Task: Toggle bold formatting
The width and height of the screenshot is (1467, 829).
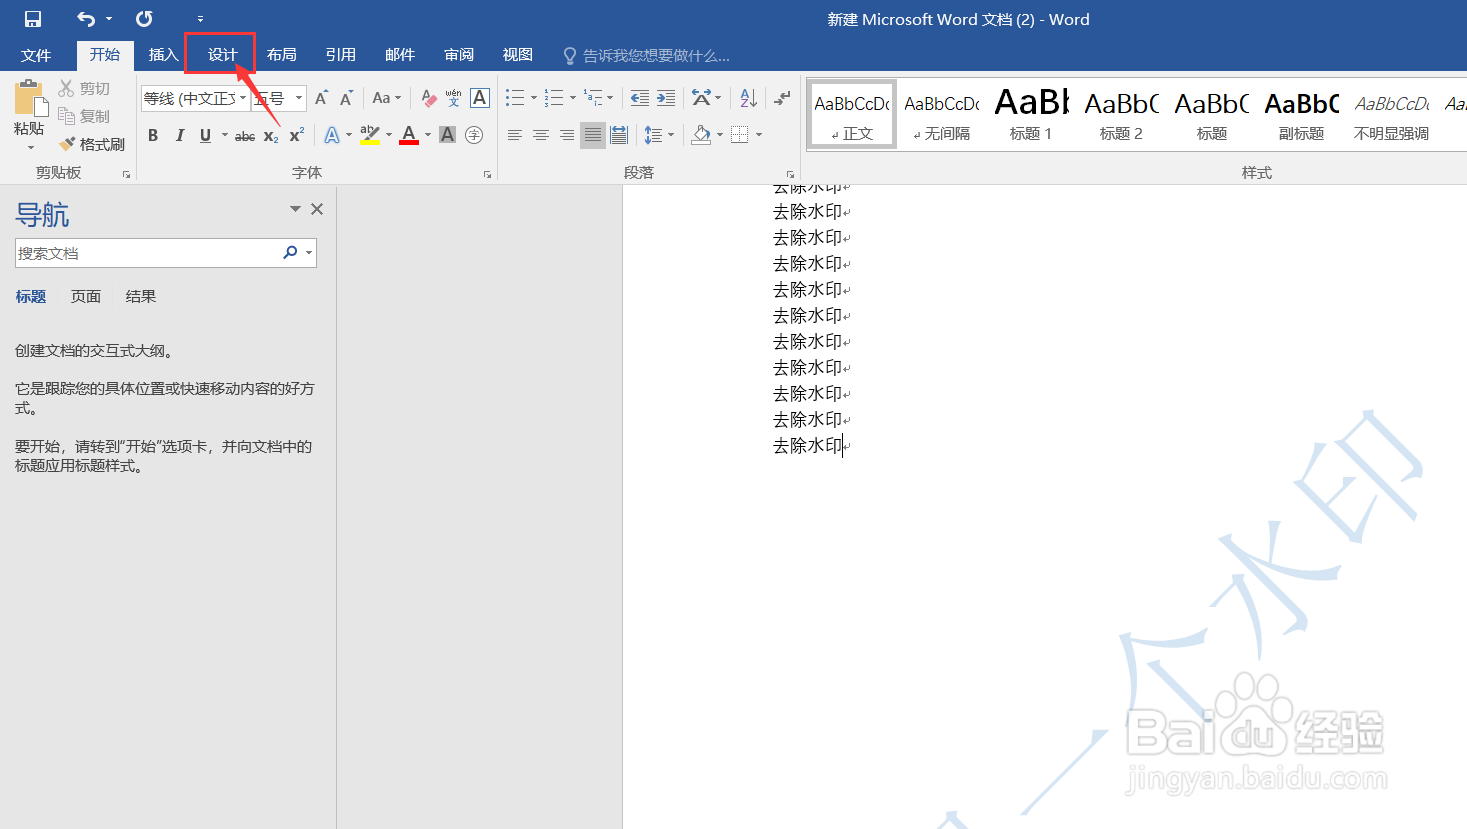Action: tap(153, 135)
